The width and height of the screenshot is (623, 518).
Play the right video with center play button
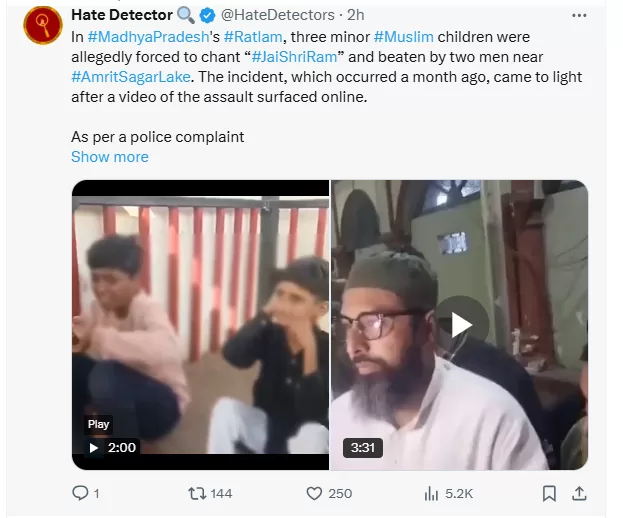click(460, 324)
